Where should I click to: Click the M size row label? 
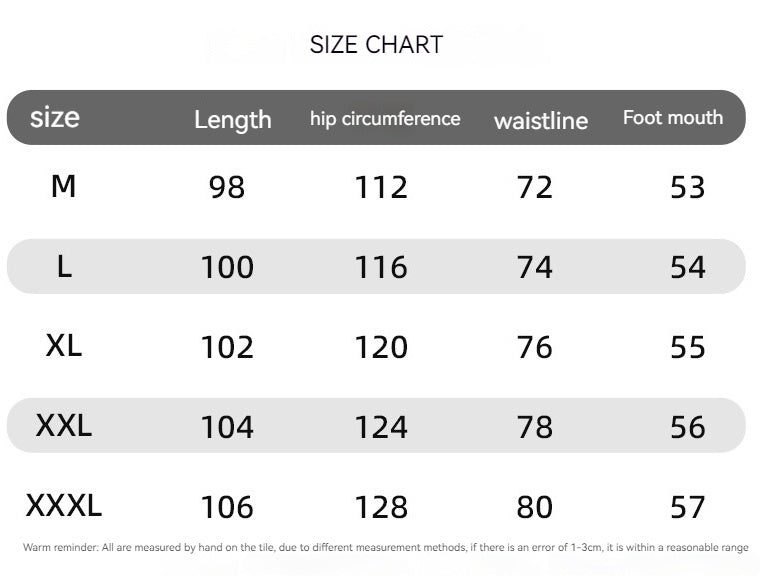(x=63, y=186)
